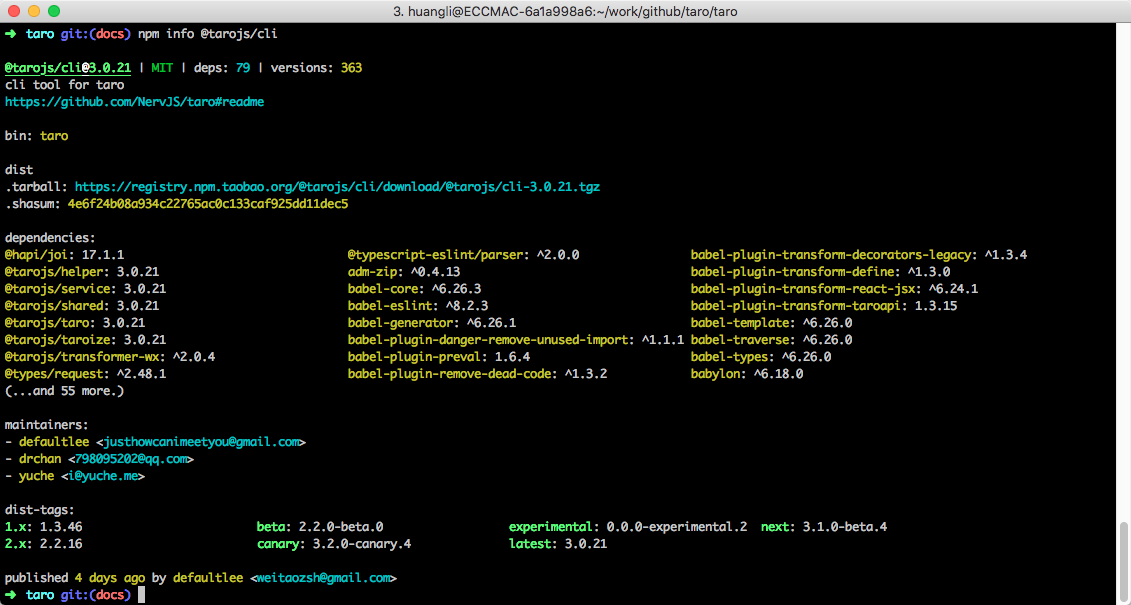Click the yellow minimize window button
This screenshot has height=605, width=1131.
click(33, 11)
